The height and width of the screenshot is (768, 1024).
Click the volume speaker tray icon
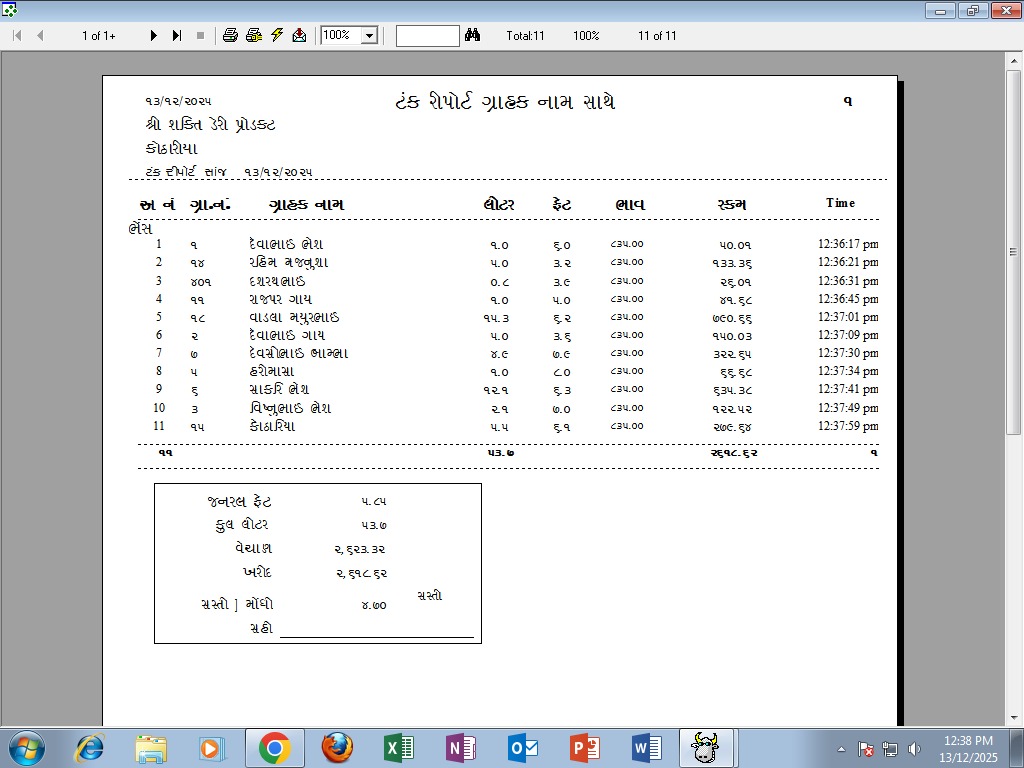pyautogui.click(x=914, y=749)
